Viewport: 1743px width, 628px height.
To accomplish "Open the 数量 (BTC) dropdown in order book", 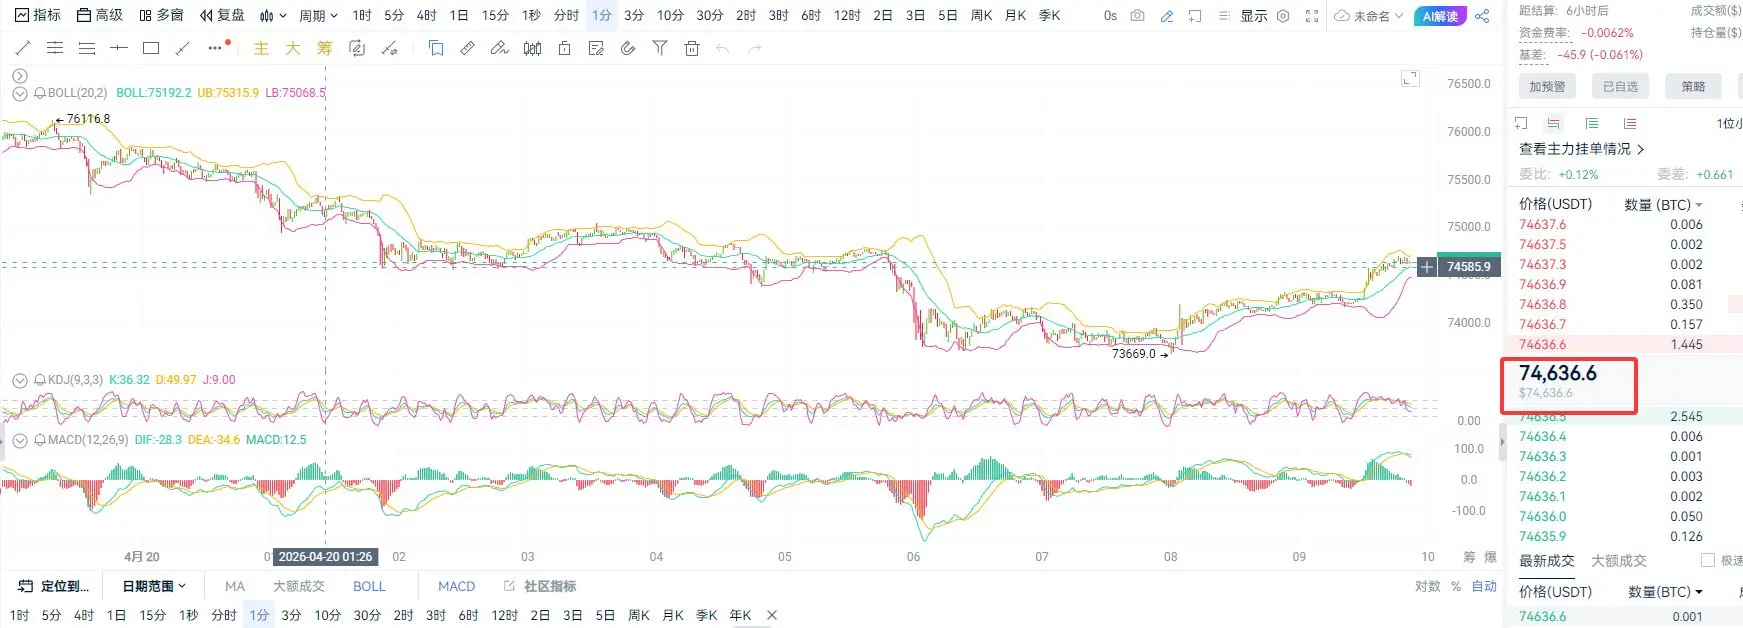I will point(1663,204).
